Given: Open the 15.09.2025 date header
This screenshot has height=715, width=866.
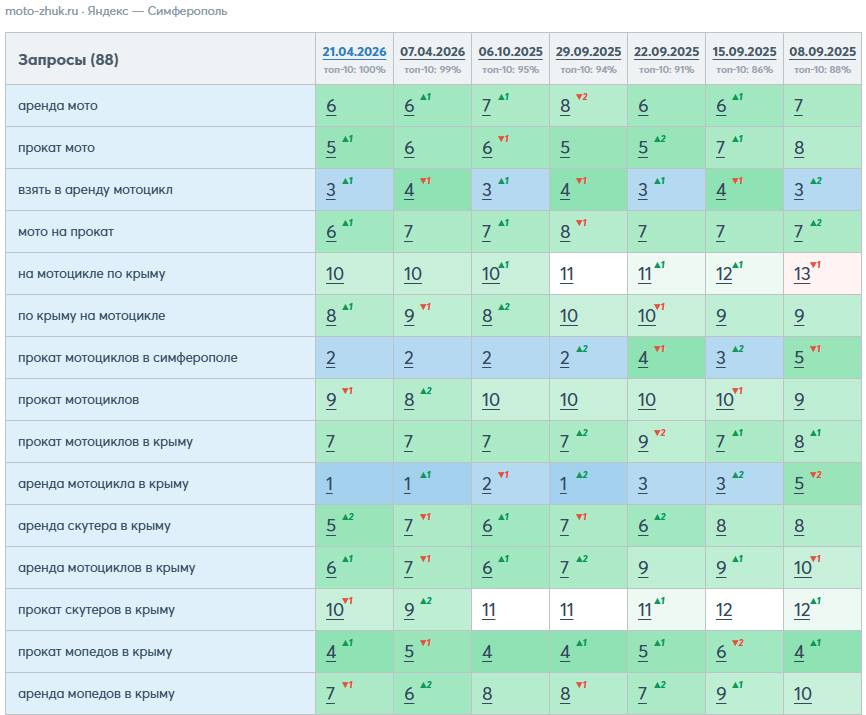Looking at the screenshot, I should 744,52.
